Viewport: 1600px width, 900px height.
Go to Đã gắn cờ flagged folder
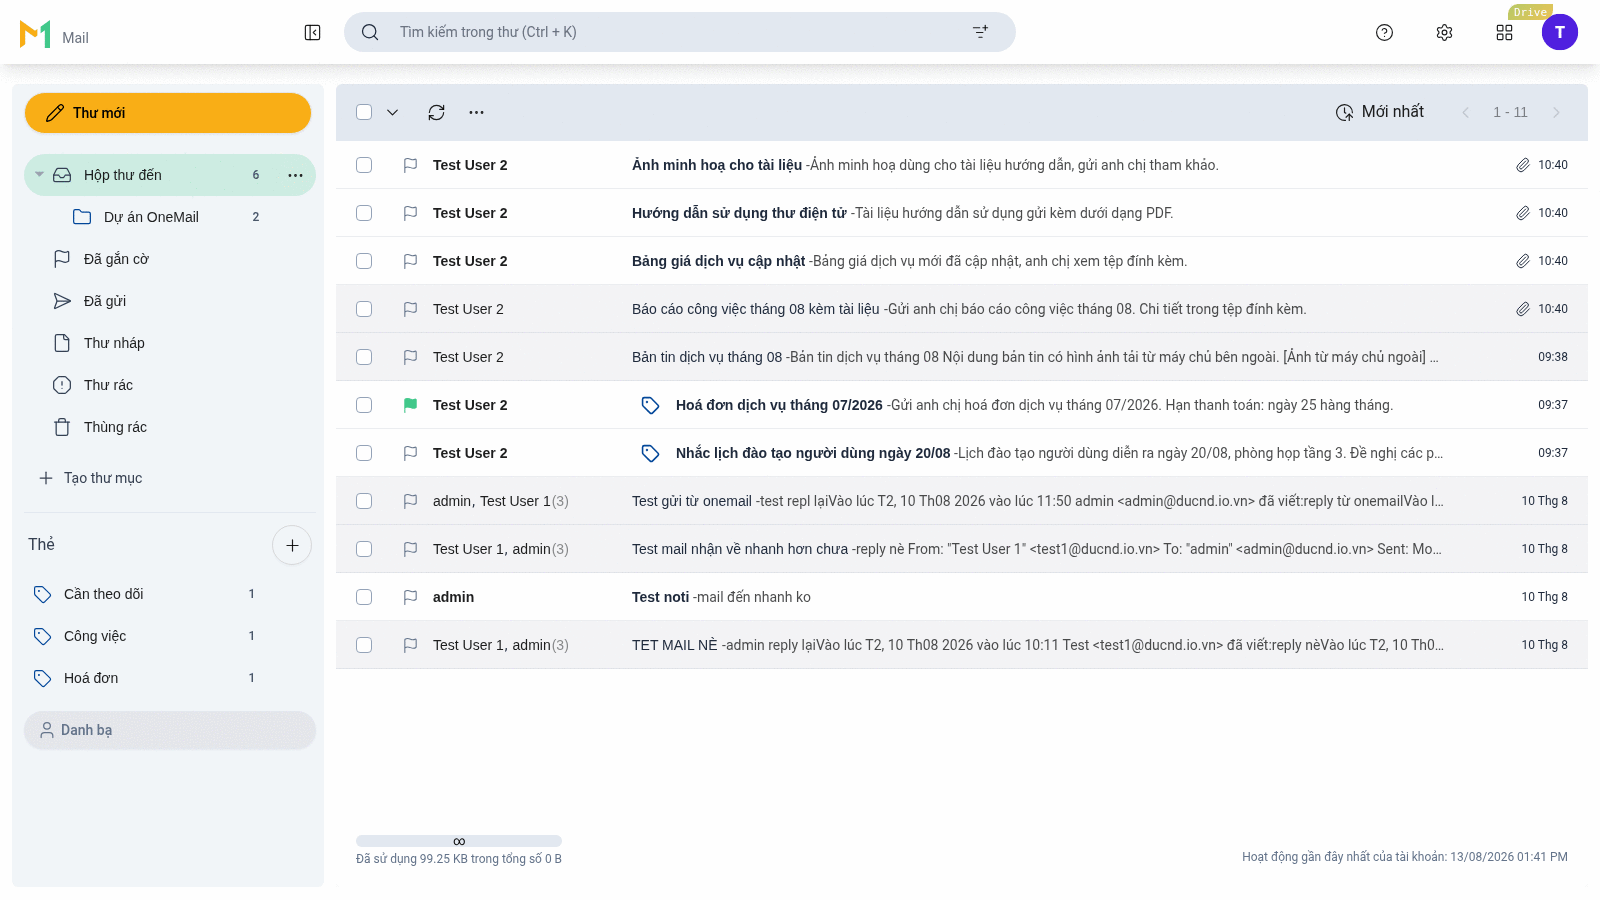pyautogui.click(x=170, y=259)
